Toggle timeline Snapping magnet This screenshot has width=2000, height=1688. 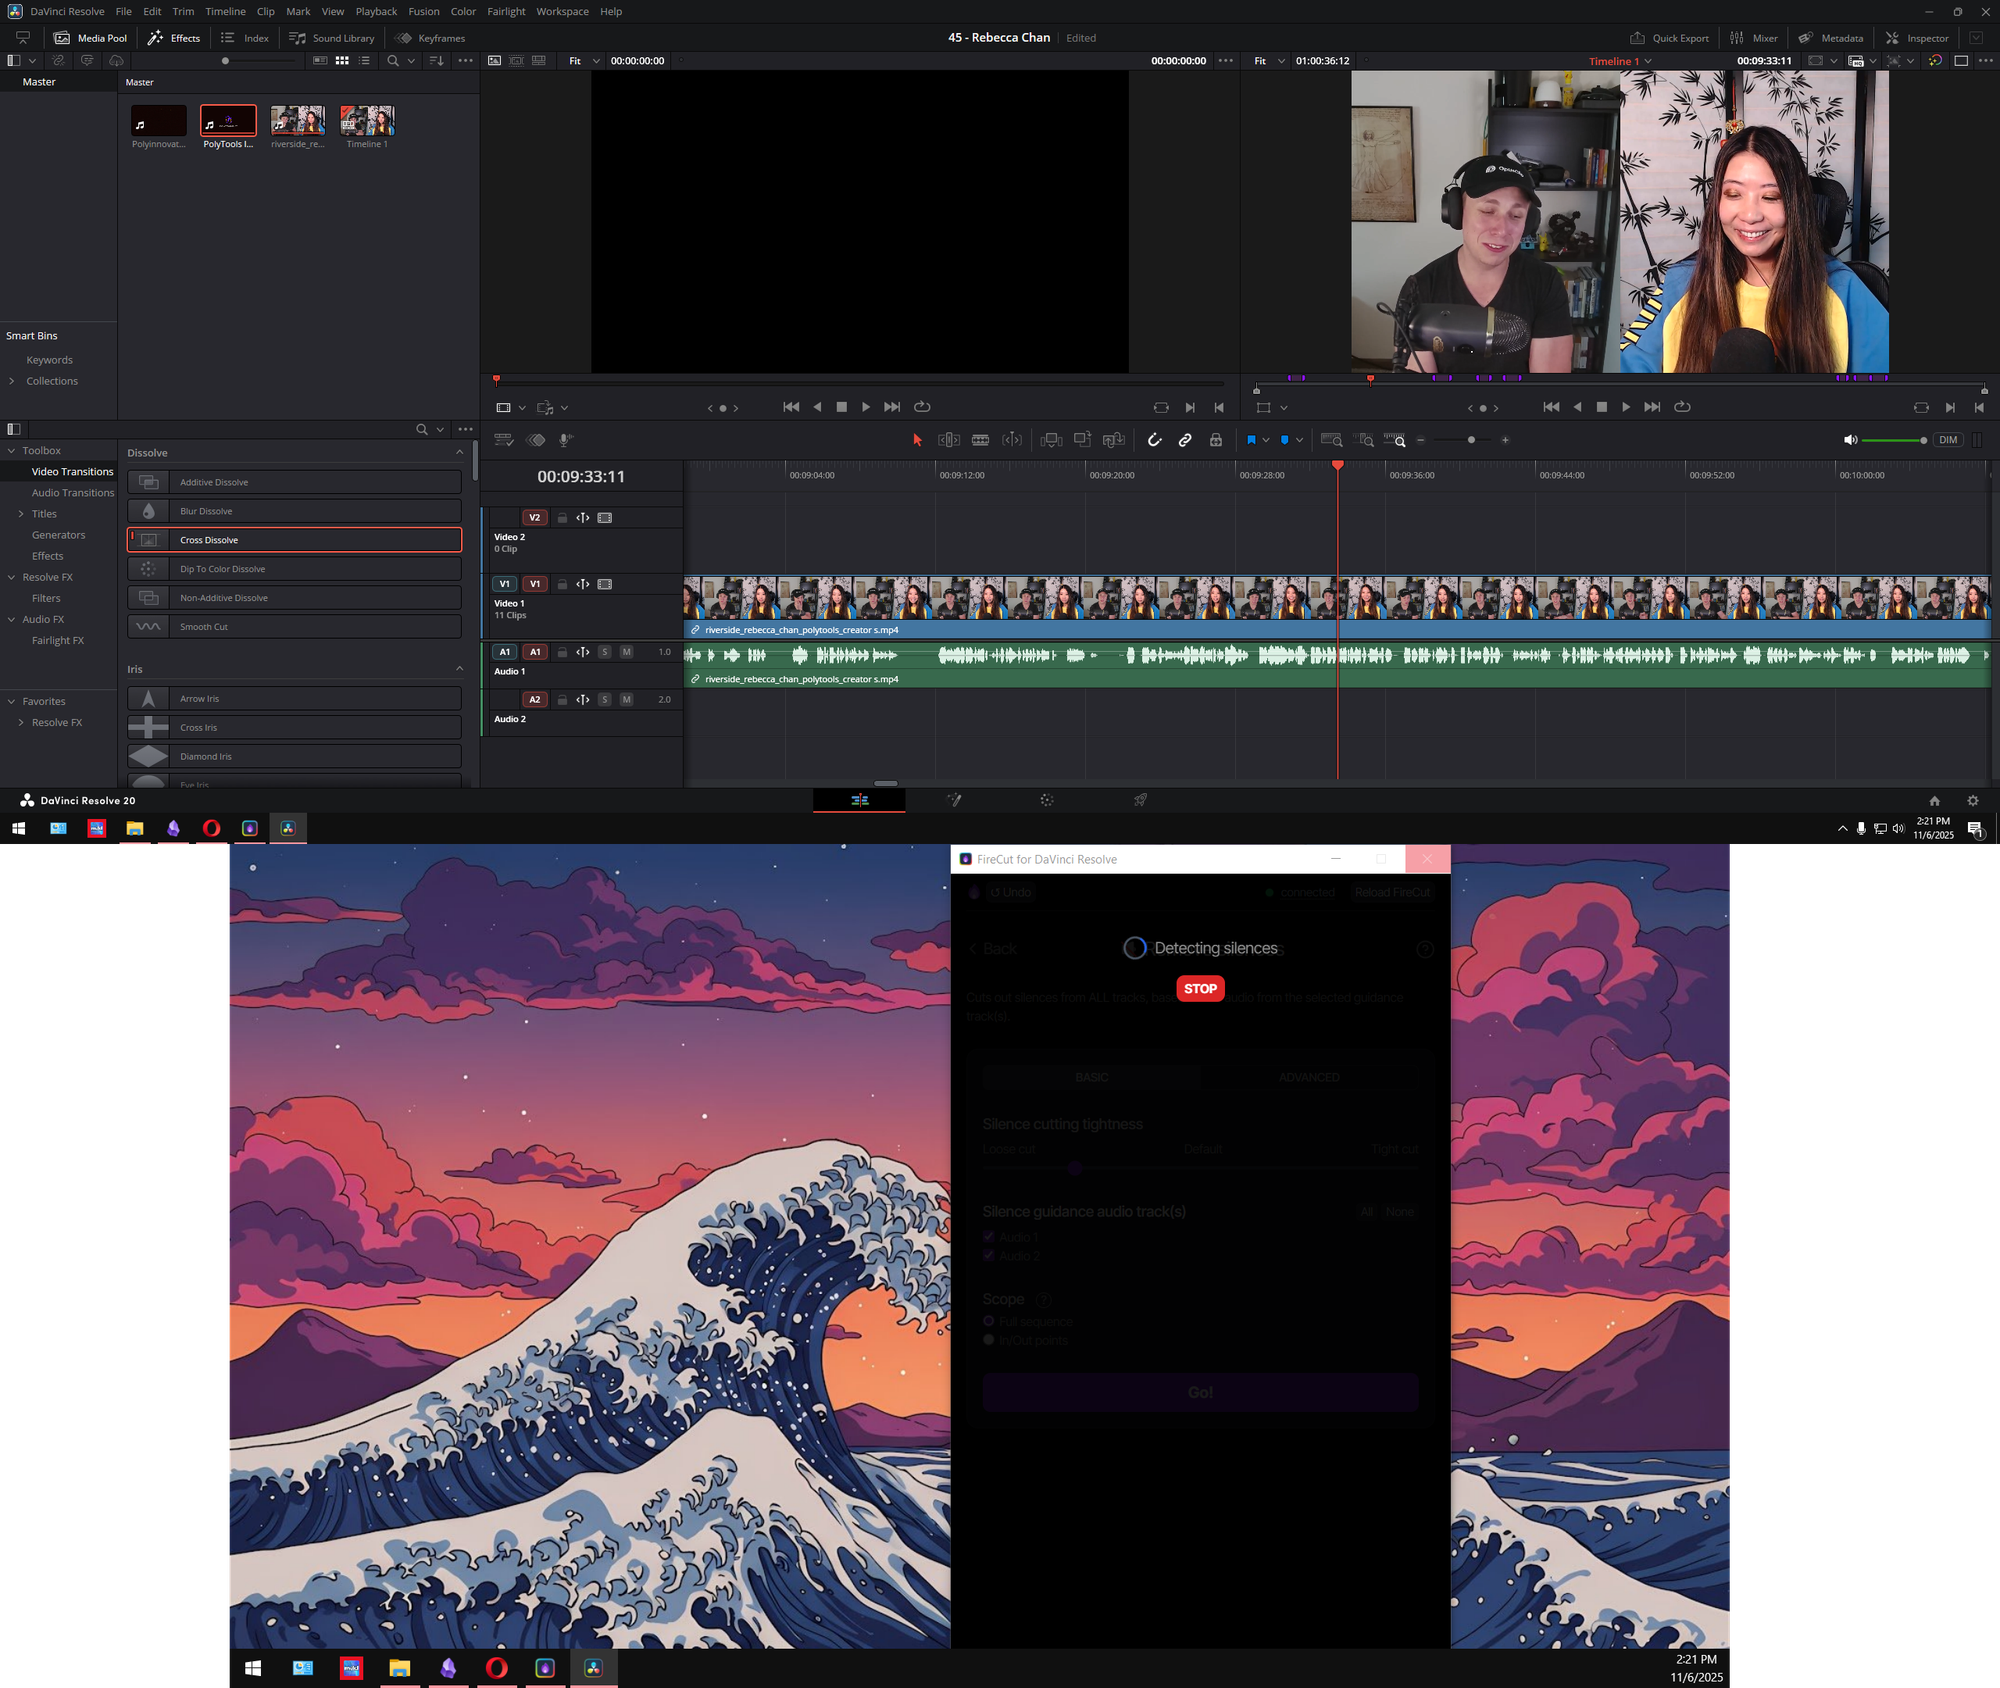coord(1154,440)
